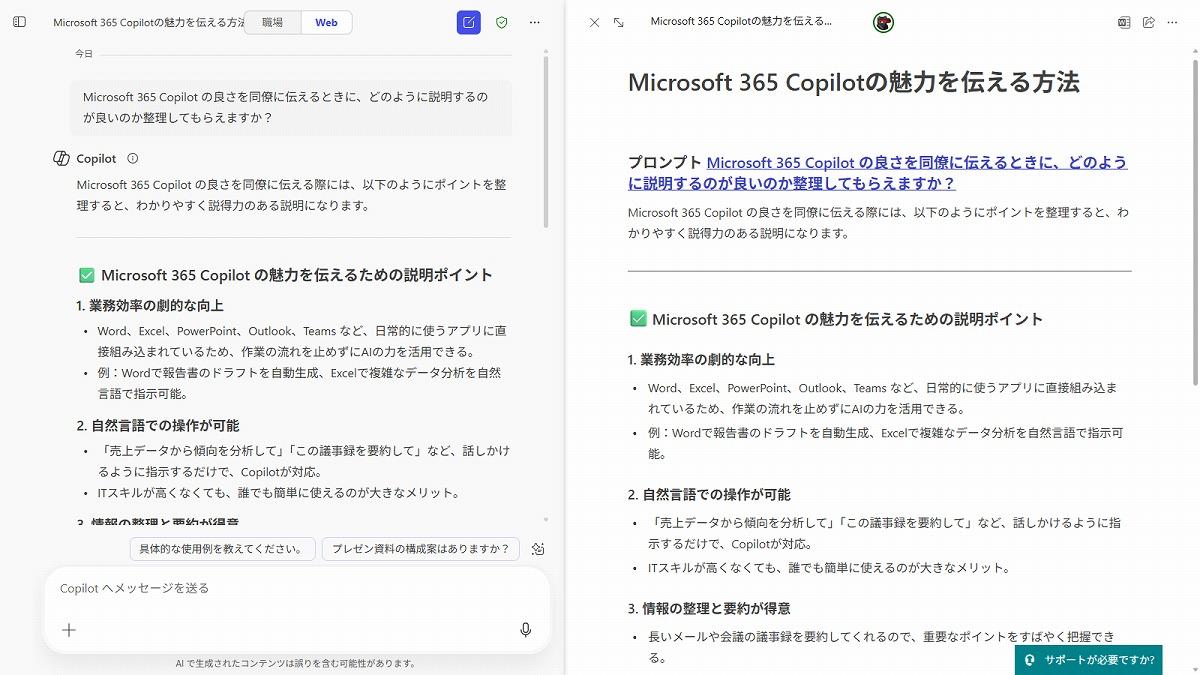This screenshot has width=1200, height=675.
Task: Open the chat pane more options menu
Action: click(x=535, y=22)
